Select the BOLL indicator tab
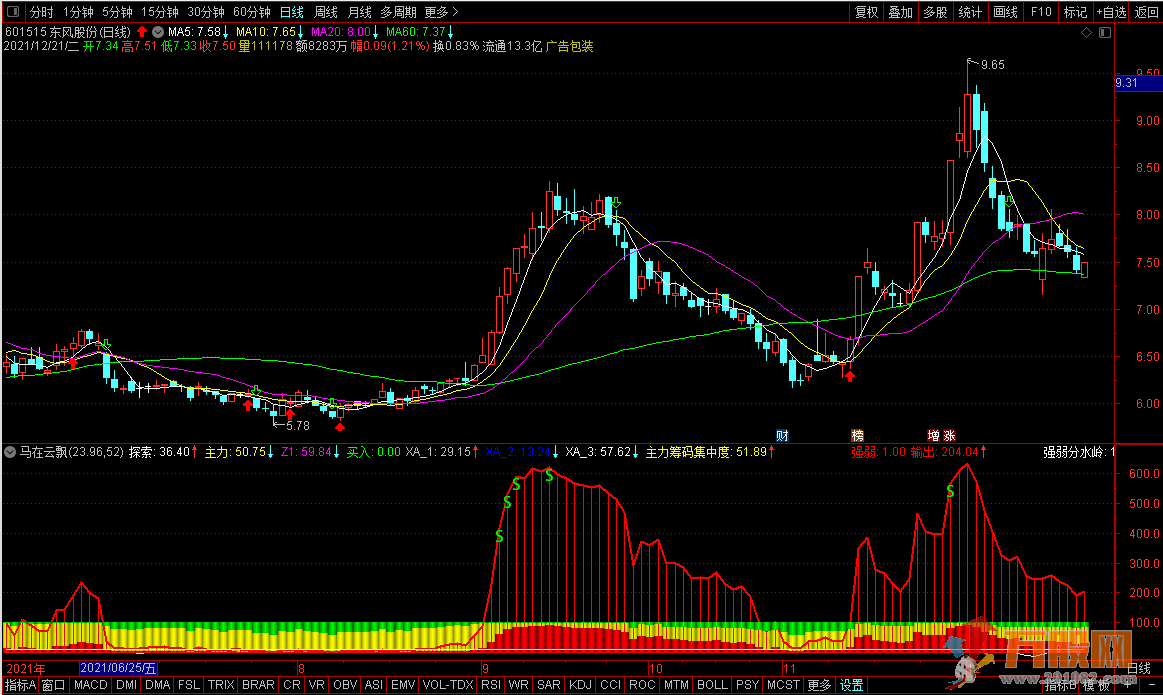The image size is (1163, 695). pos(713,685)
